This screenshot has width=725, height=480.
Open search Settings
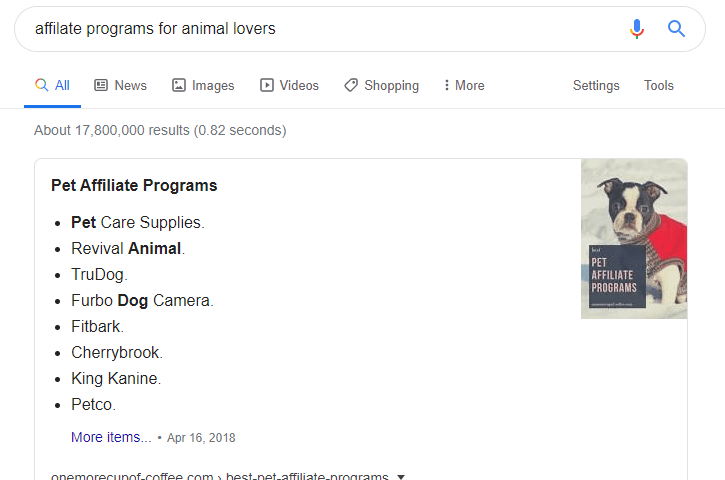click(596, 86)
